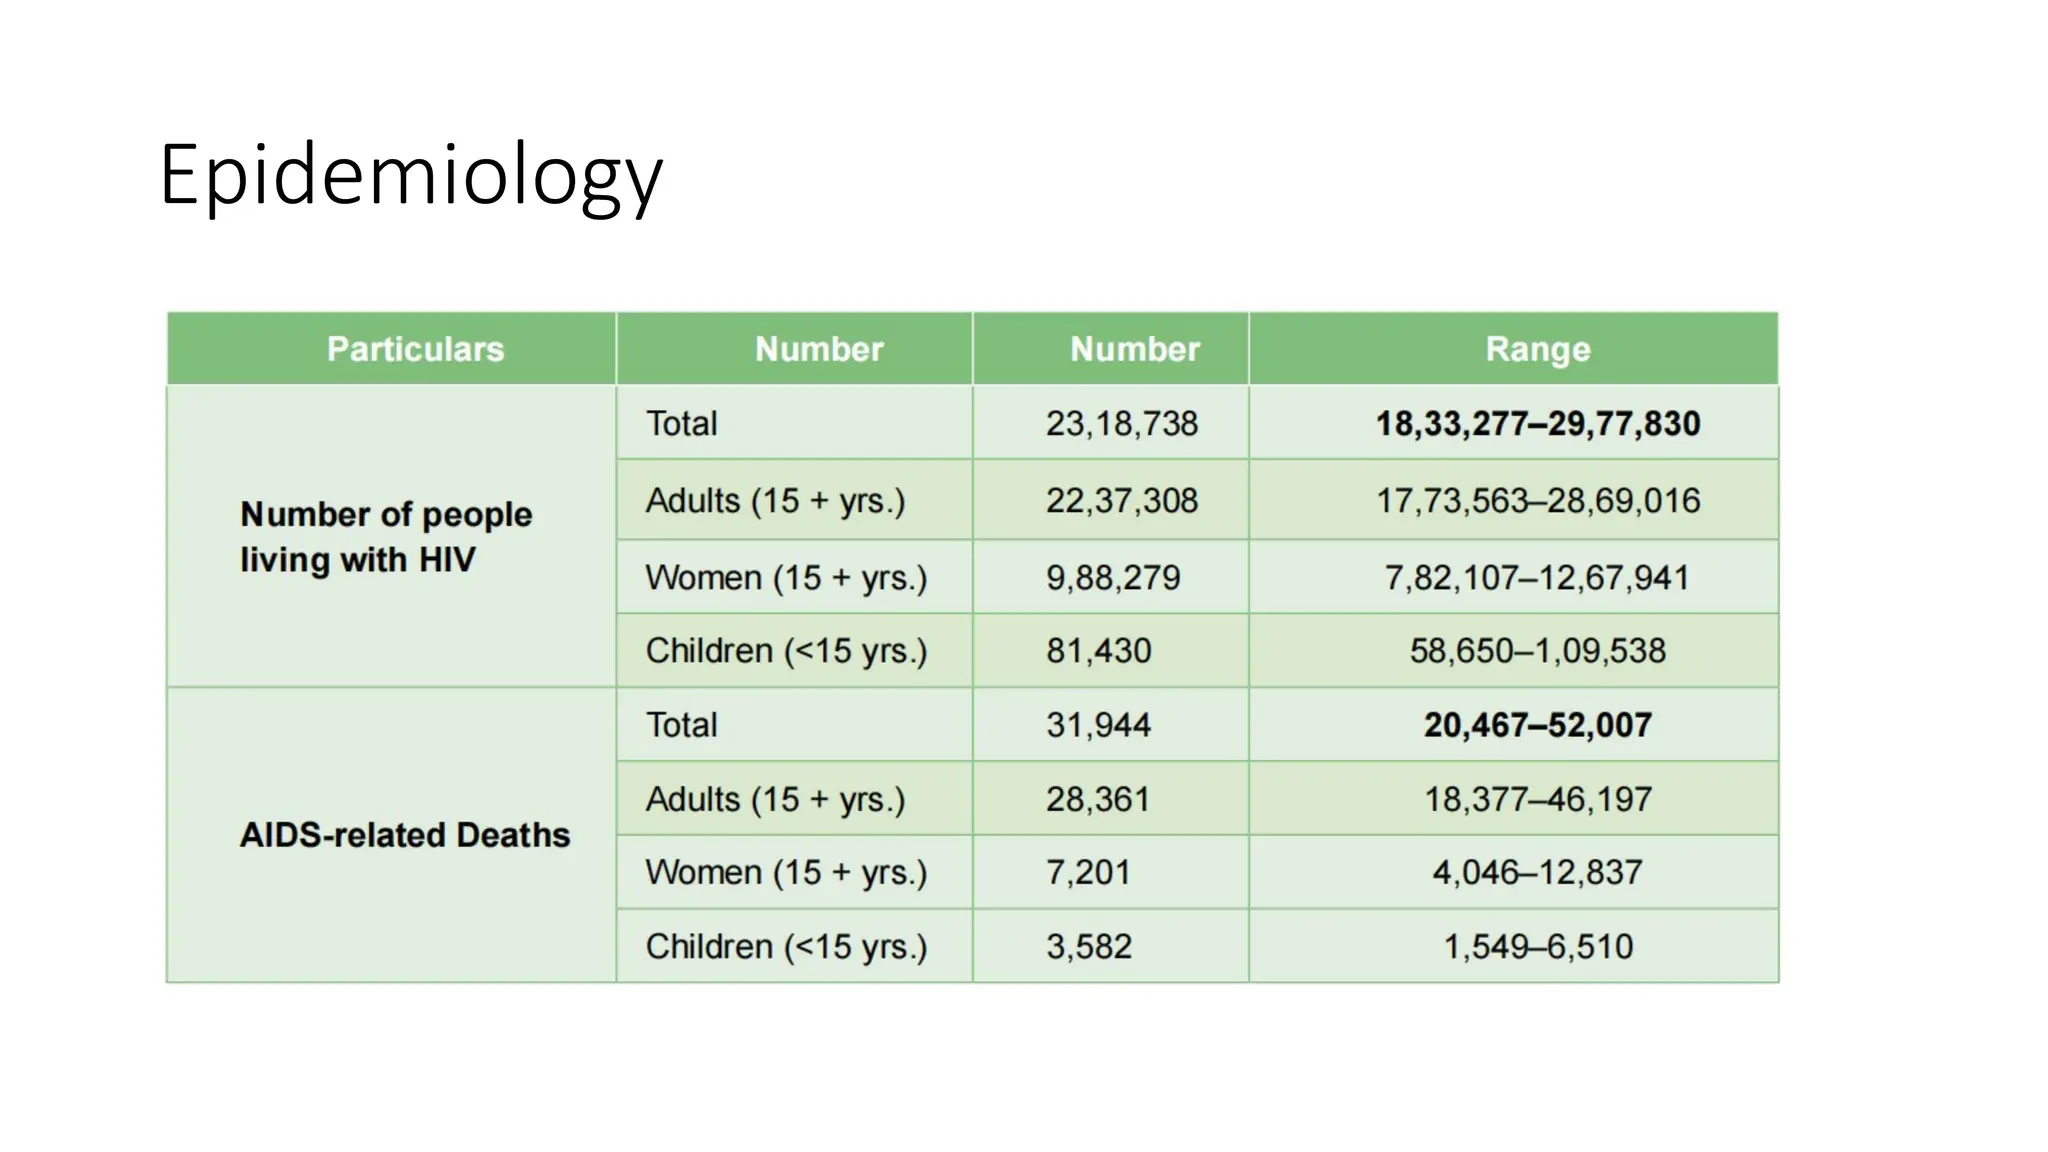This screenshot has height=1152, width=2048.
Task: Select the value 23,18,738
Action: (1121, 424)
